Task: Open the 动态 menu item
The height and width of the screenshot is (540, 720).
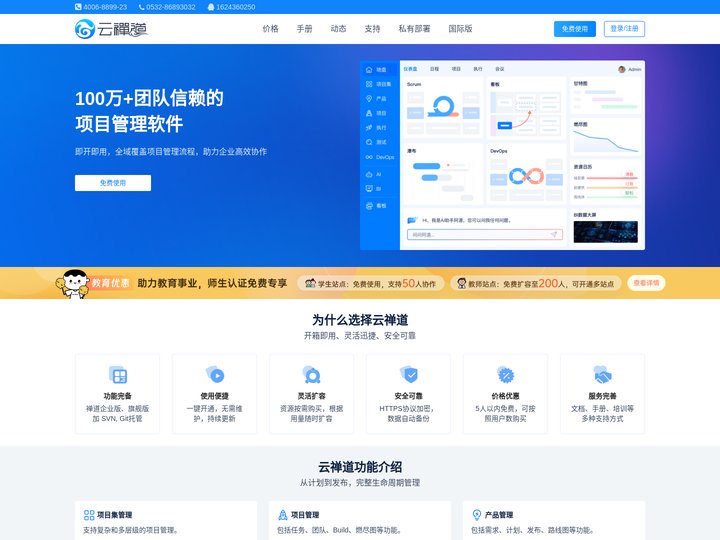Action: tap(338, 28)
